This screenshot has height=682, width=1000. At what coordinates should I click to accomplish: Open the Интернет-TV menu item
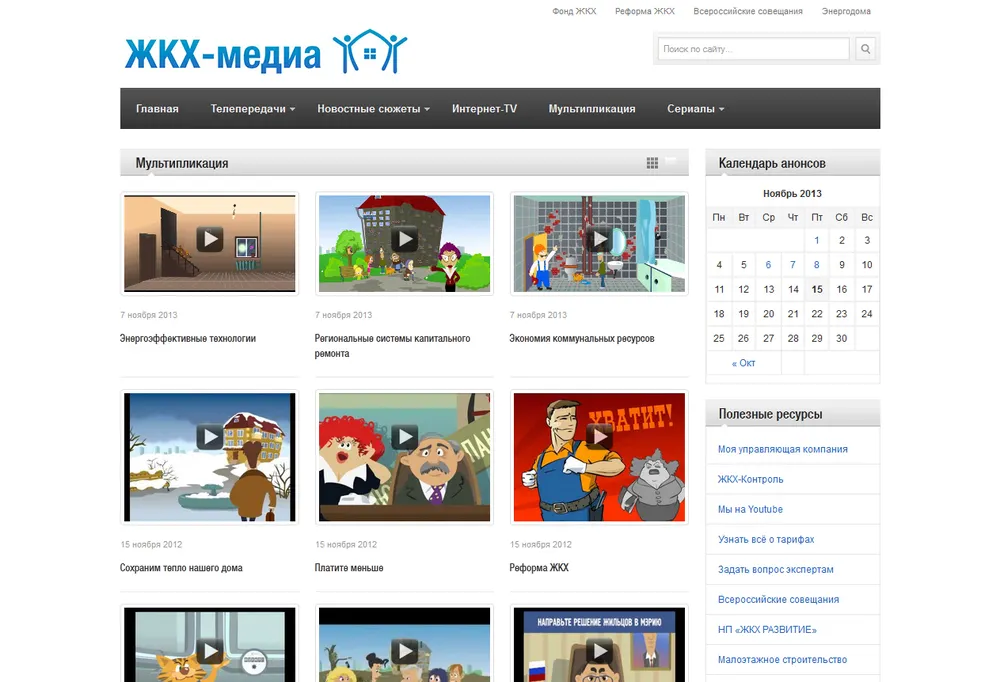tap(484, 108)
